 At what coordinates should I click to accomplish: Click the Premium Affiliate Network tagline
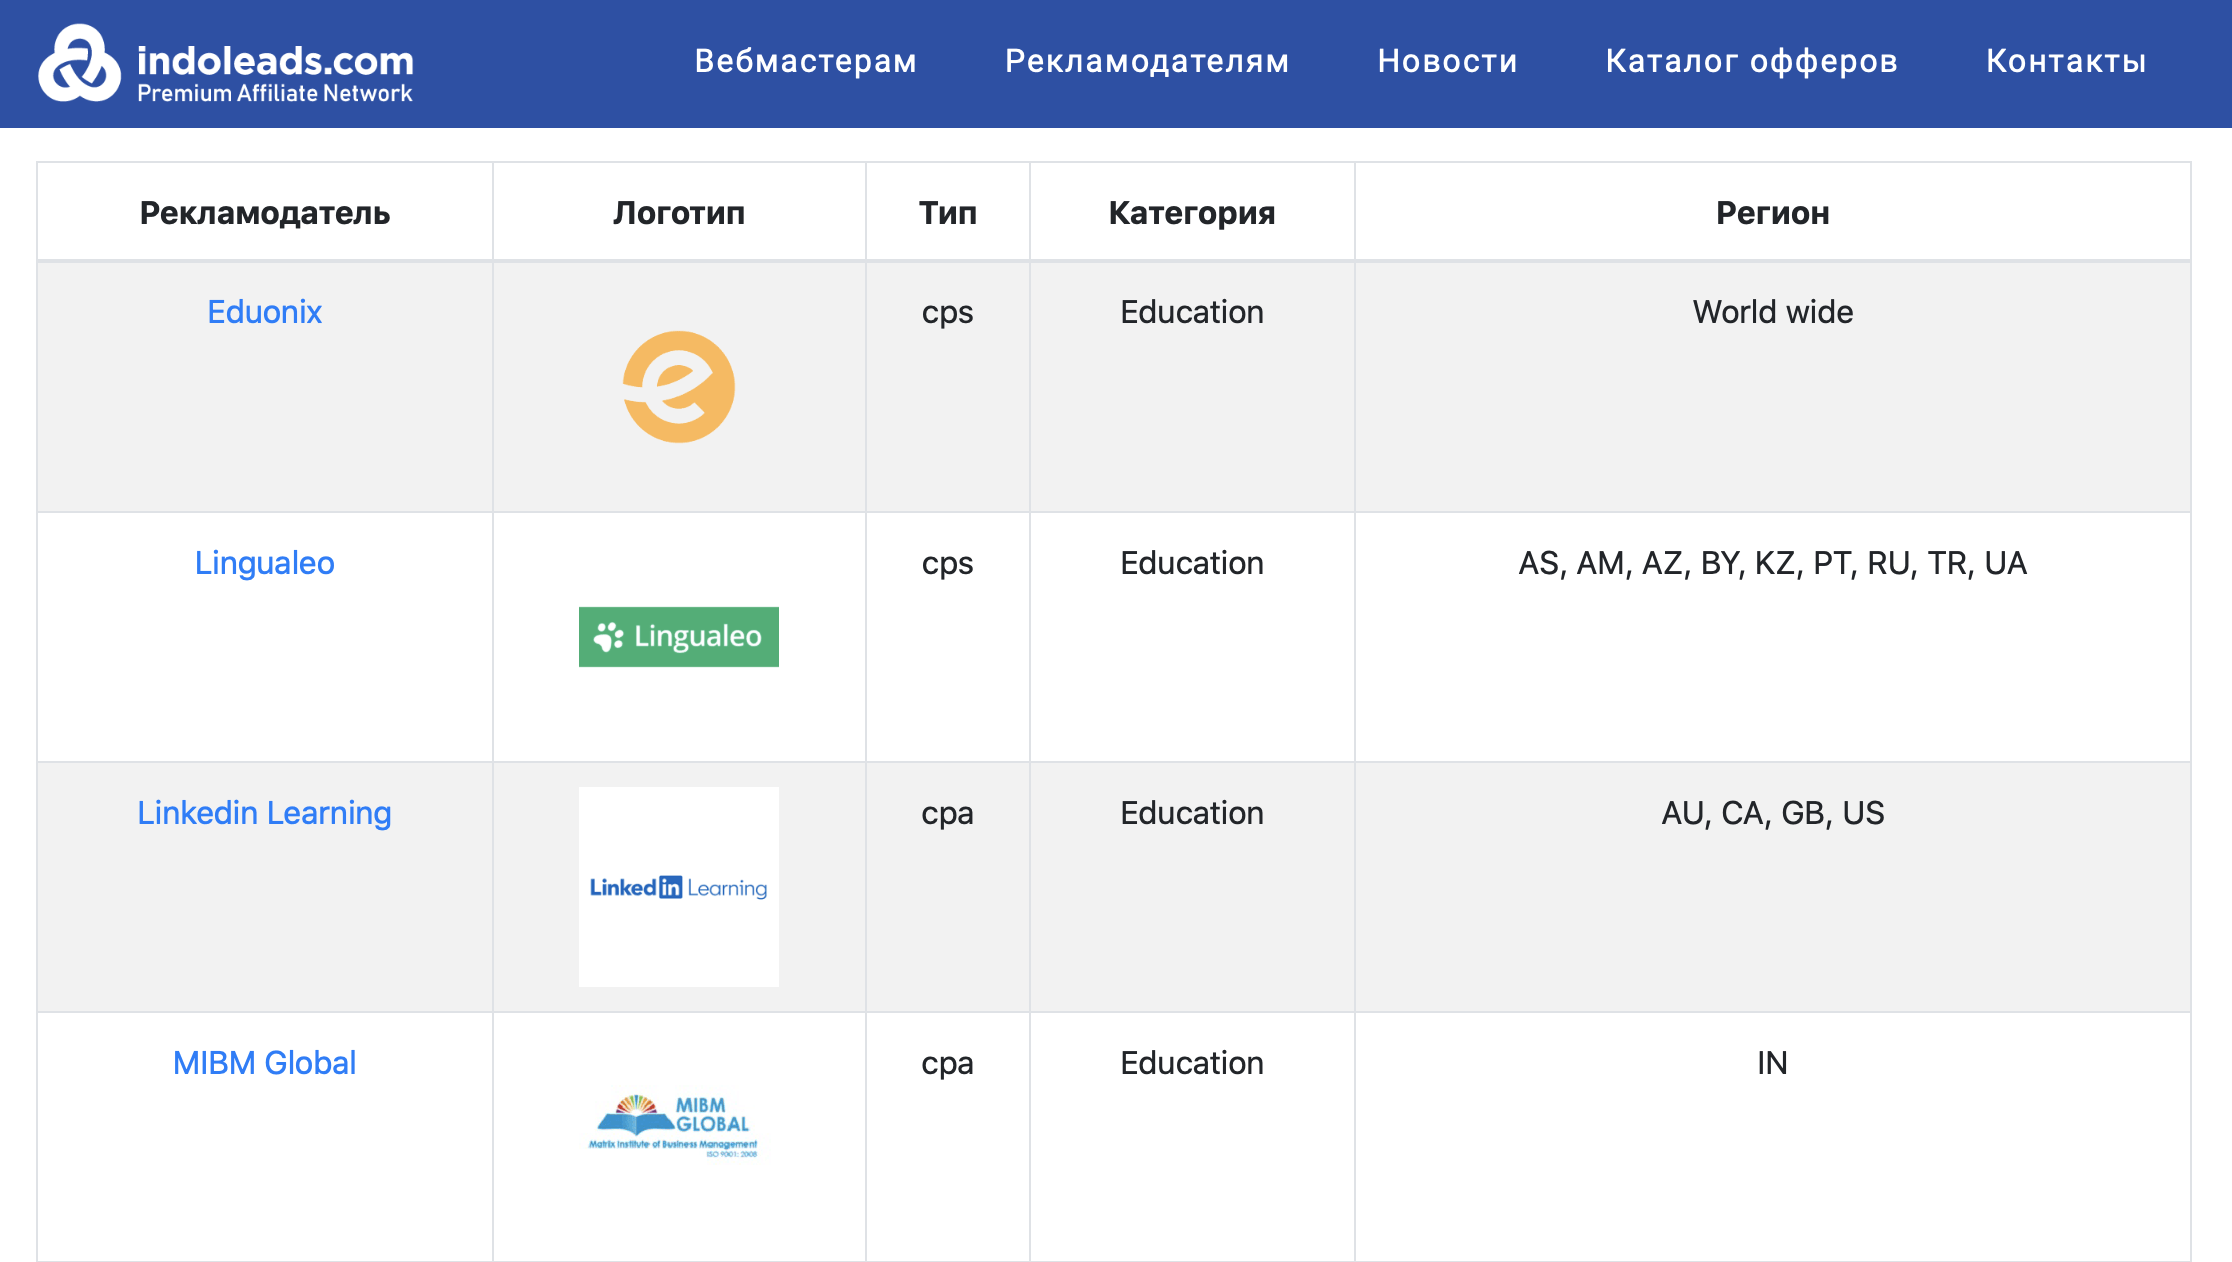click(275, 93)
